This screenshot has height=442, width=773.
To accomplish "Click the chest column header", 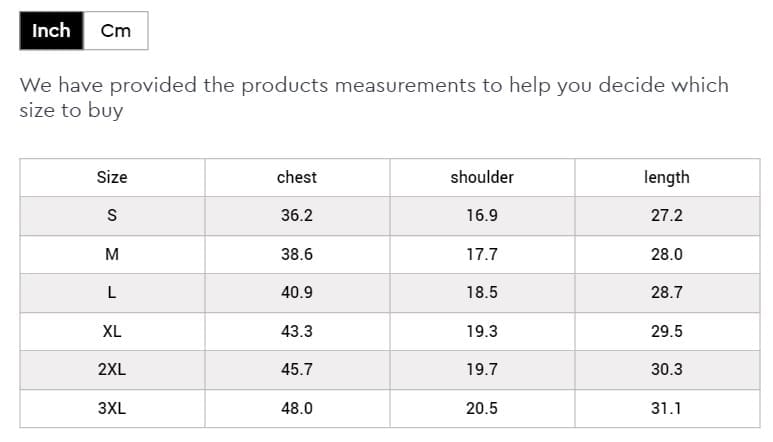I will (297, 177).
